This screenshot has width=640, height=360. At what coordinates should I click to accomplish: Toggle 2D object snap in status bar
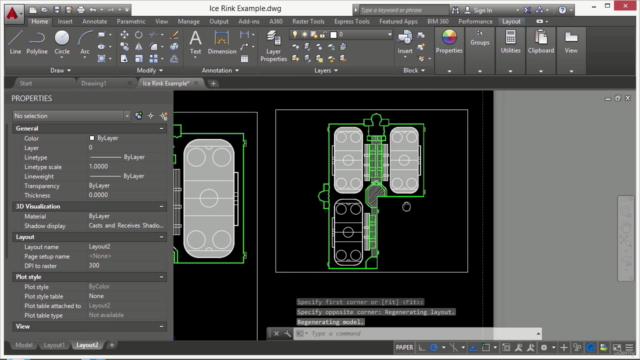tap(486, 347)
